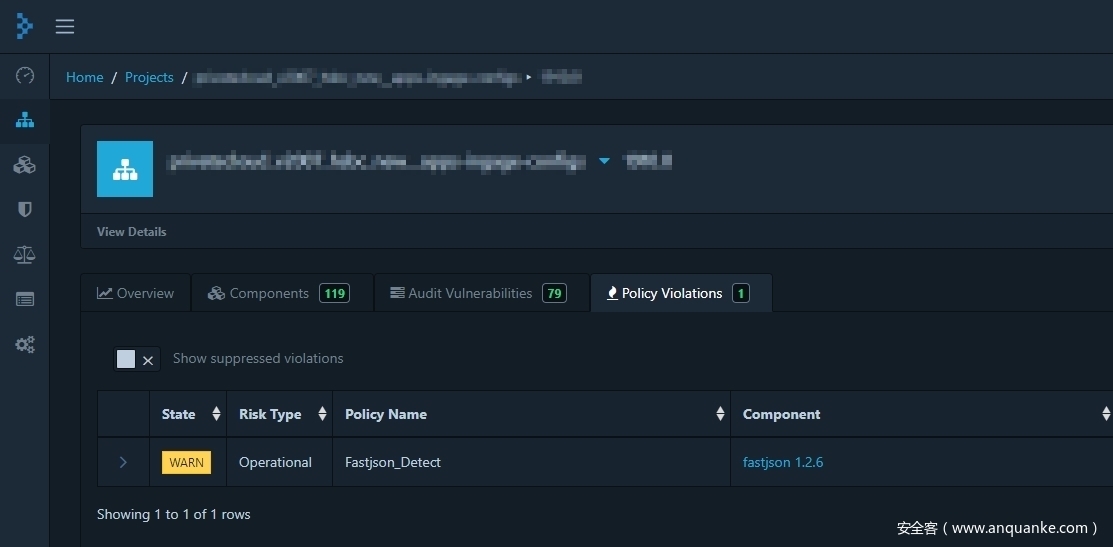Click the Showing 1 to 1 of 1 rows text
The width and height of the screenshot is (1113, 547).
tap(174, 514)
